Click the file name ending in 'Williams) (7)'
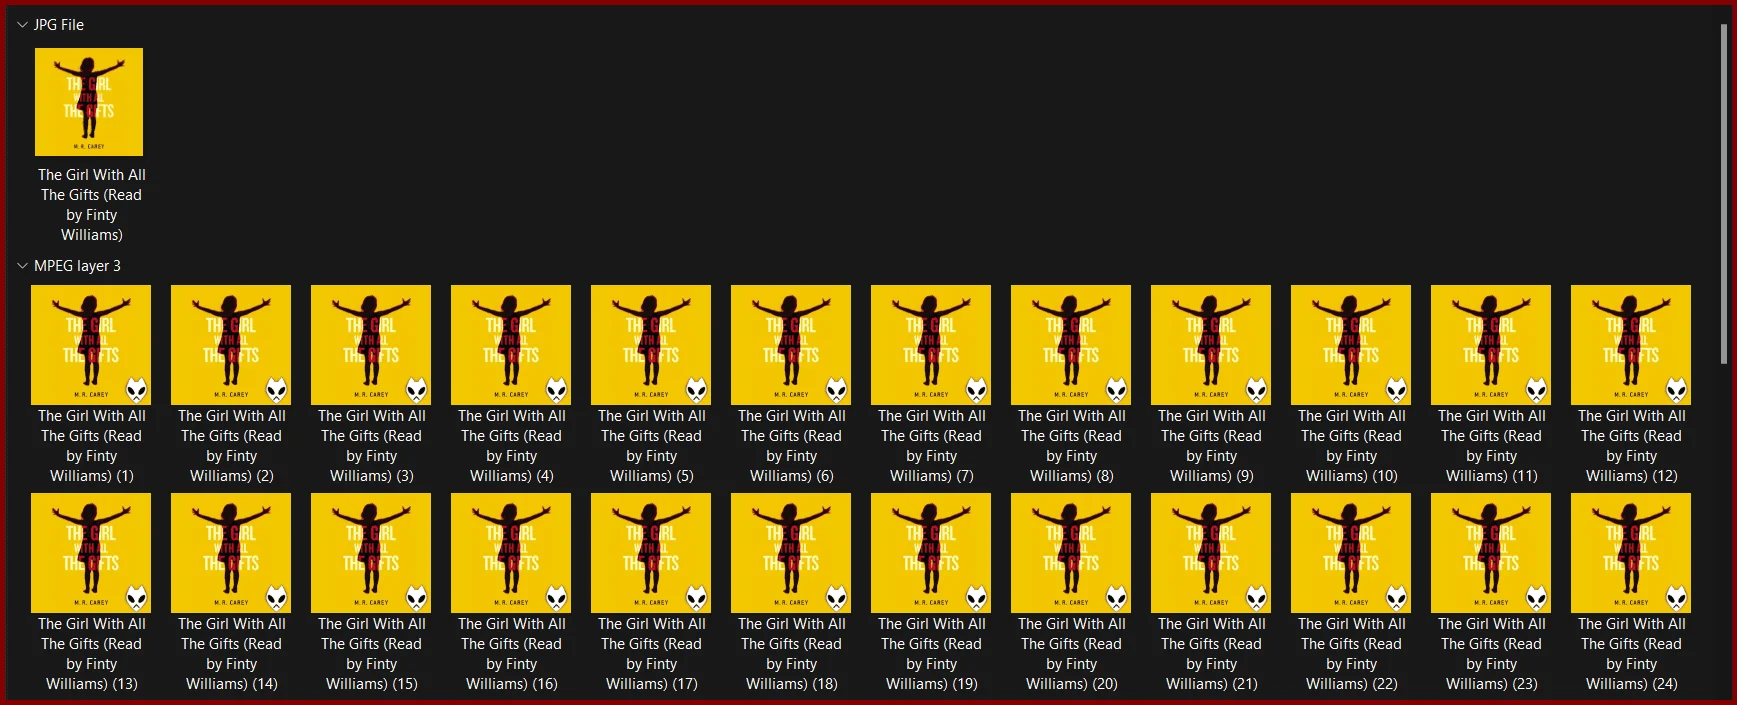This screenshot has width=1737, height=705. pos(932,446)
